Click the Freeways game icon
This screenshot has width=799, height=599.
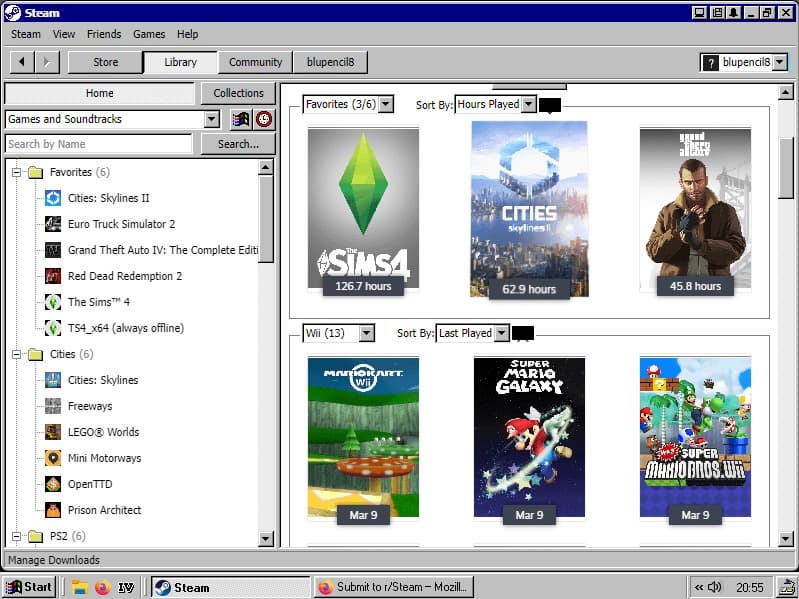pos(52,405)
